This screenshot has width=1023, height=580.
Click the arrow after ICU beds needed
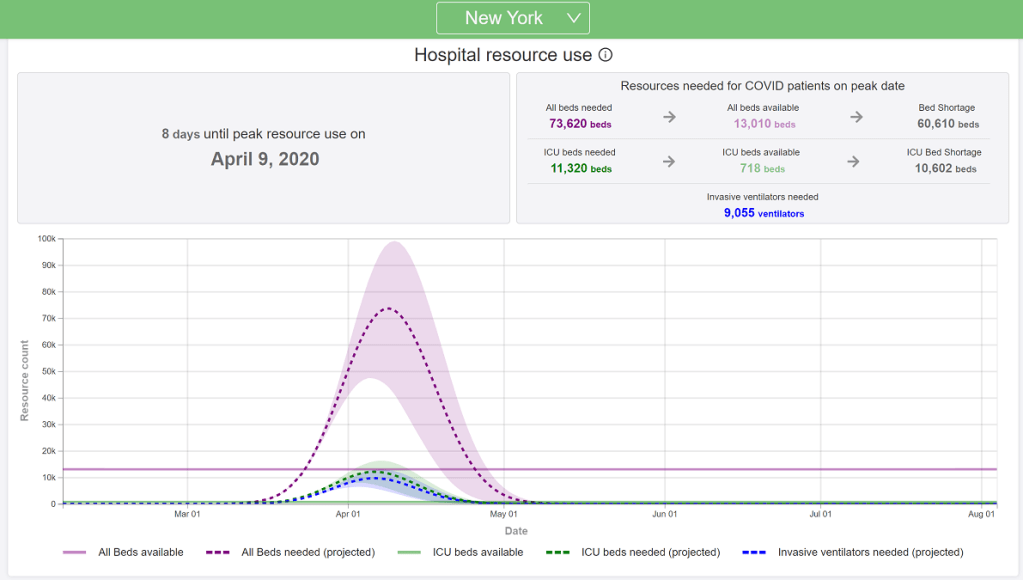point(670,161)
